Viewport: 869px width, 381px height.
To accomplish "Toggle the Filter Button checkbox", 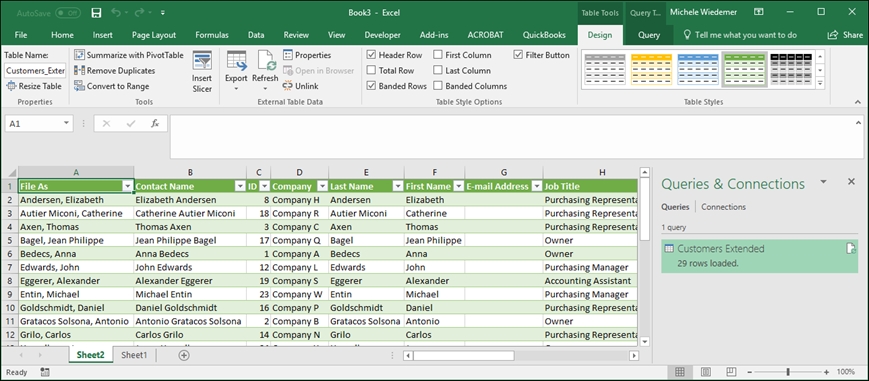I will point(518,55).
